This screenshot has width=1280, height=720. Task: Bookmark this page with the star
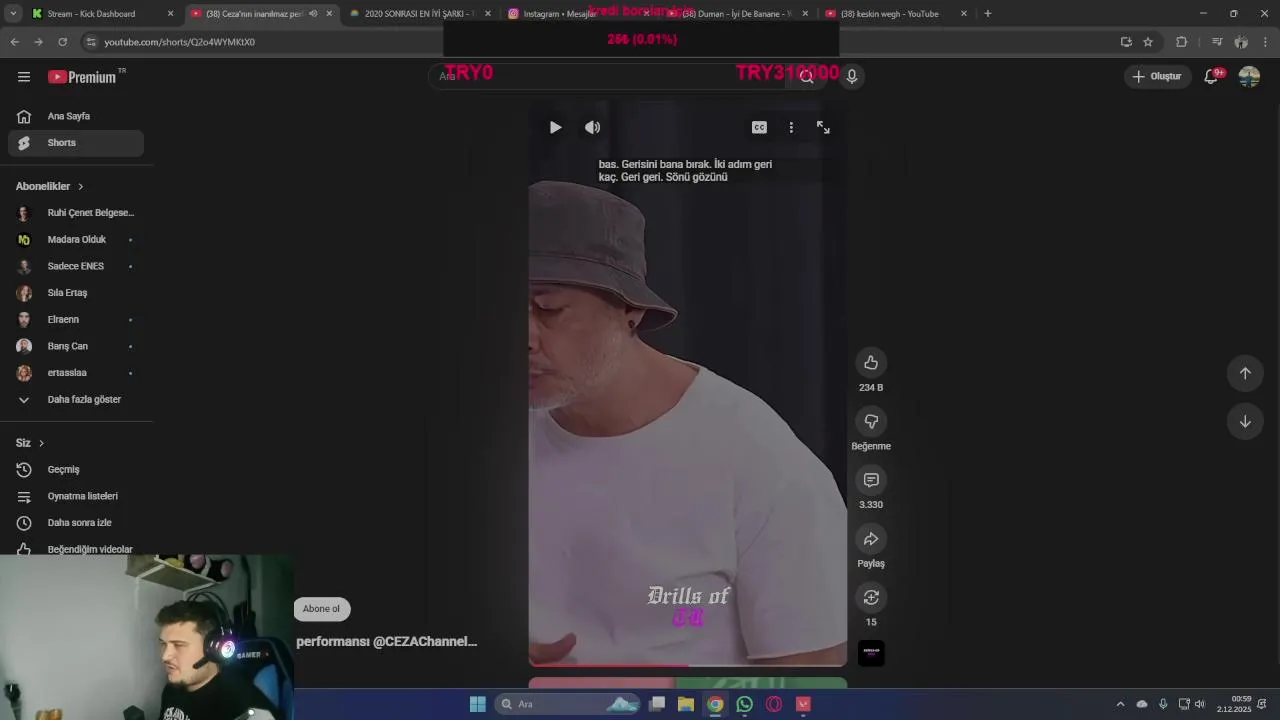1148,42
